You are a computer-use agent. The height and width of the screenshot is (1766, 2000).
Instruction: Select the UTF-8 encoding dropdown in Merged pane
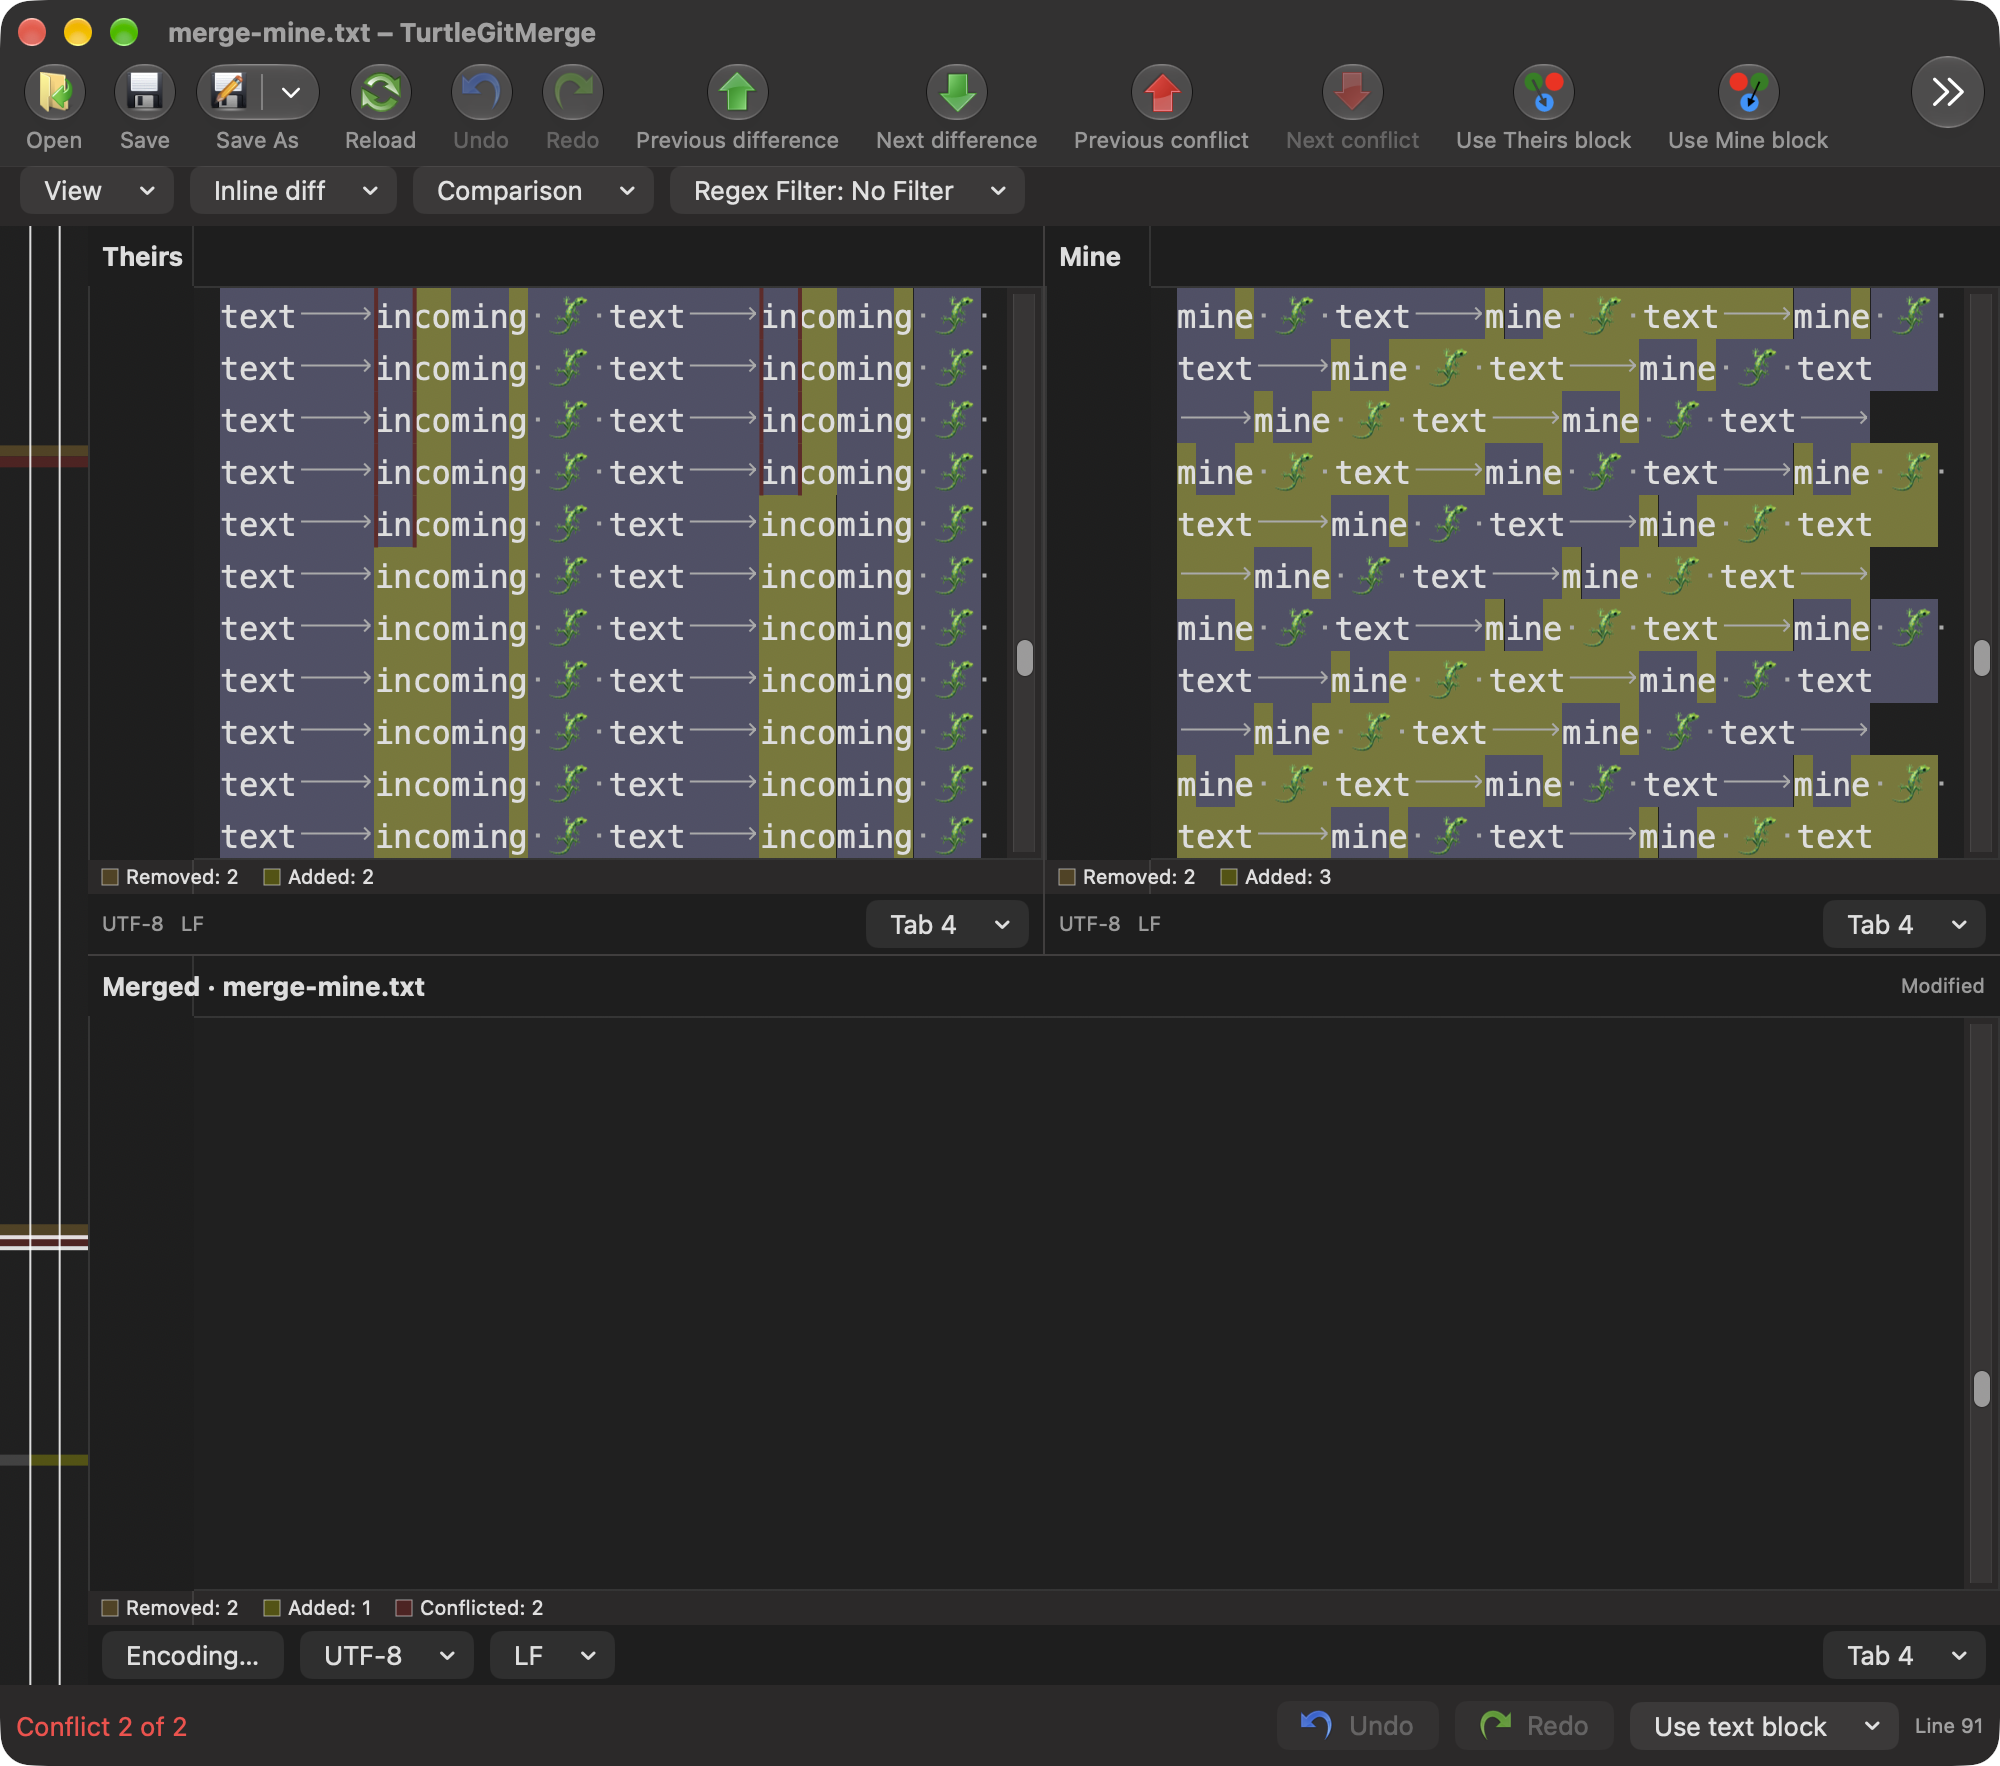pos(387,1656)
